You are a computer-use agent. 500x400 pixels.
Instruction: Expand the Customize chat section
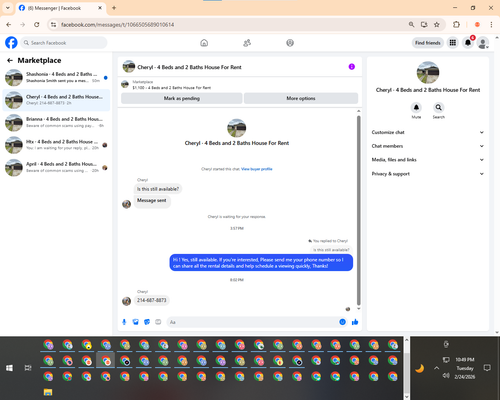click(x=428, y=132)
